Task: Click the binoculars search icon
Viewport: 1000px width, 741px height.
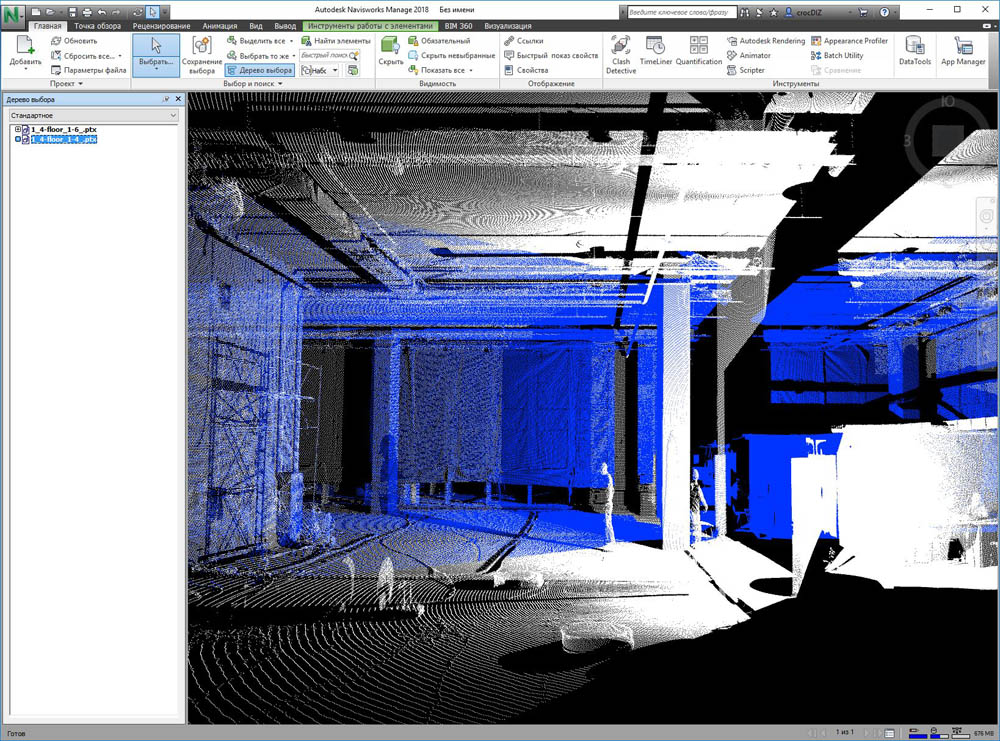Action: pos(745,12)
